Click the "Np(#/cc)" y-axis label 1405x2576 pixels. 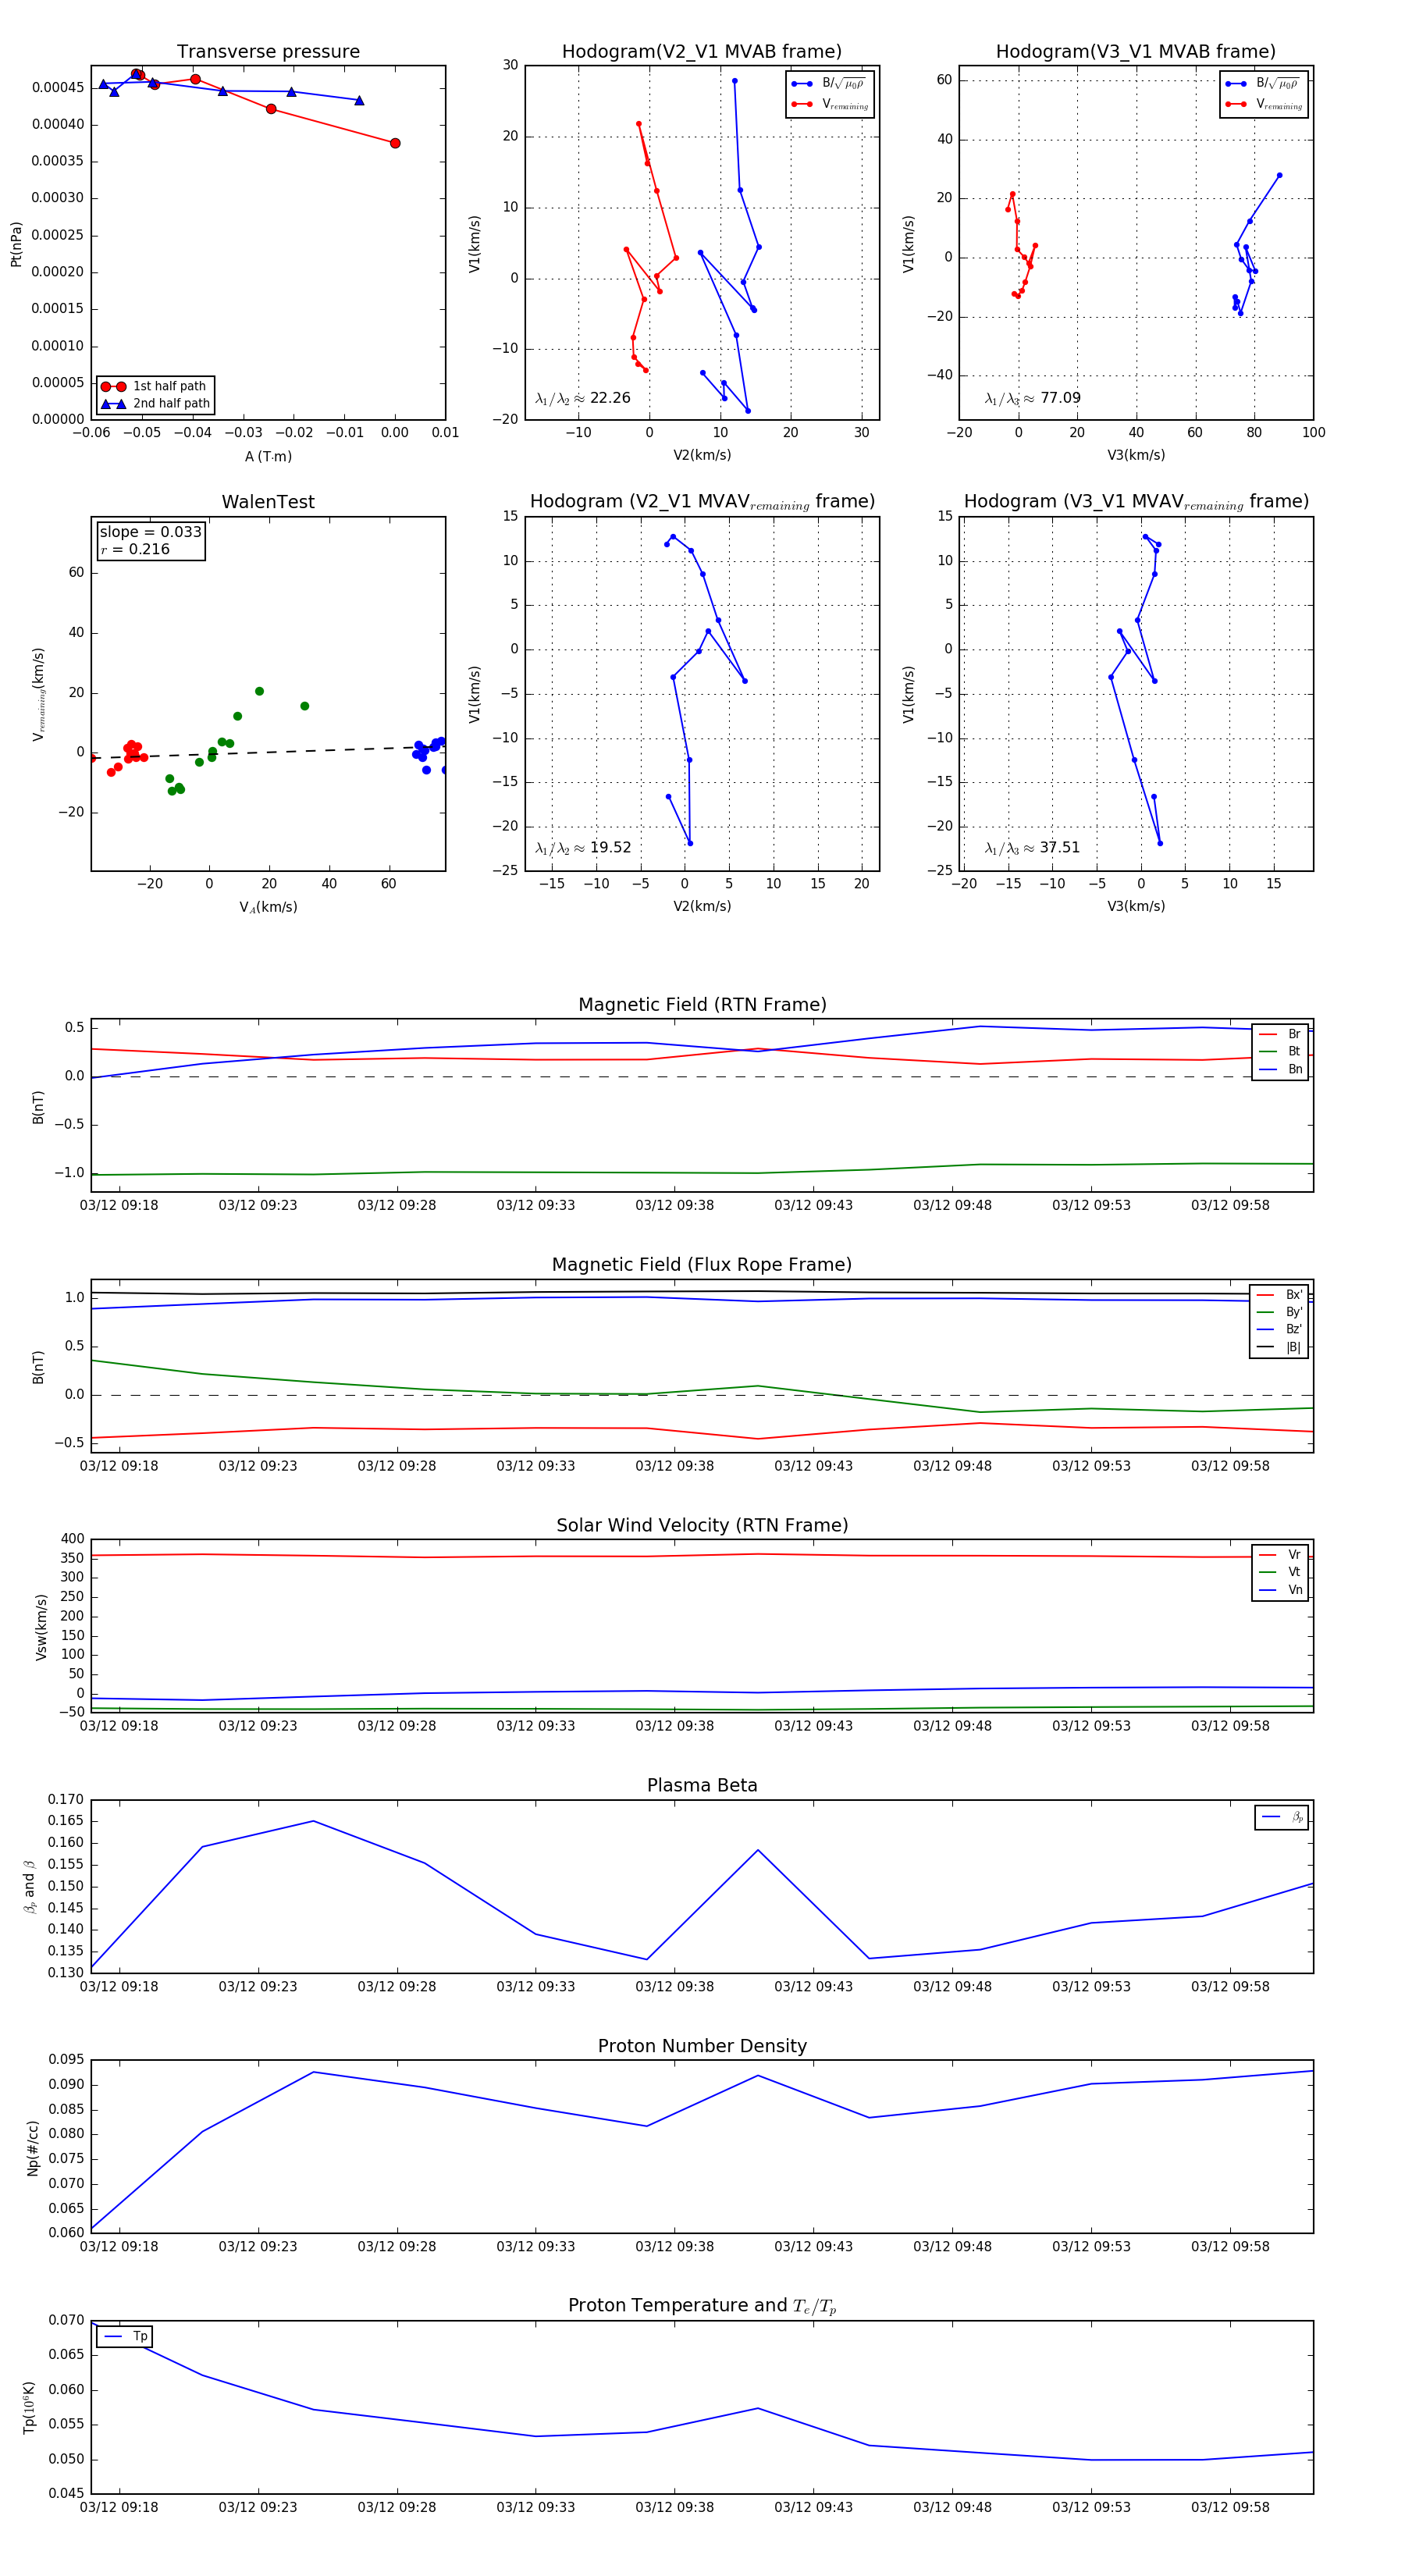[x=33, y=2147]
